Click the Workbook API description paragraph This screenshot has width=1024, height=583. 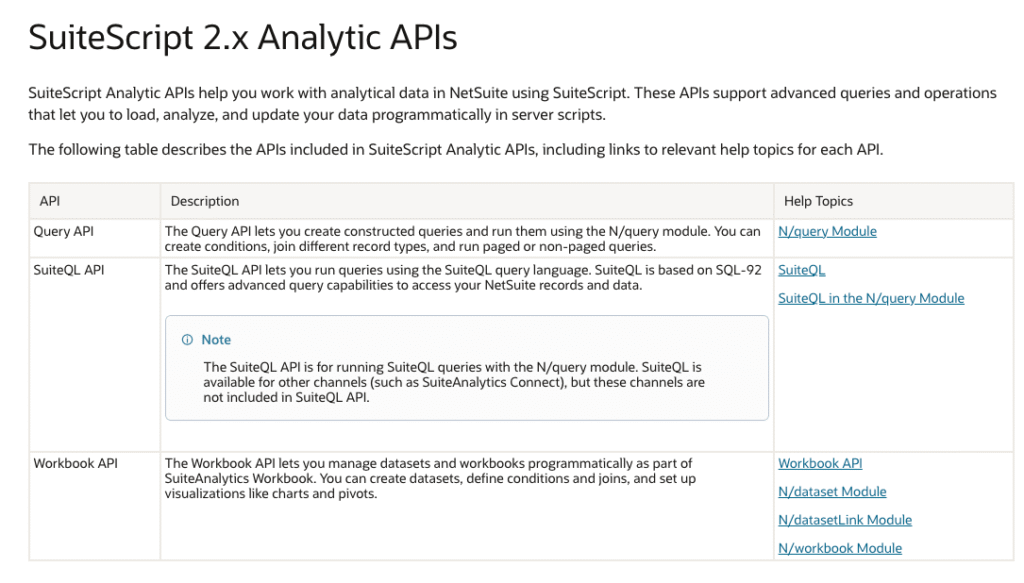pos(430,479)
